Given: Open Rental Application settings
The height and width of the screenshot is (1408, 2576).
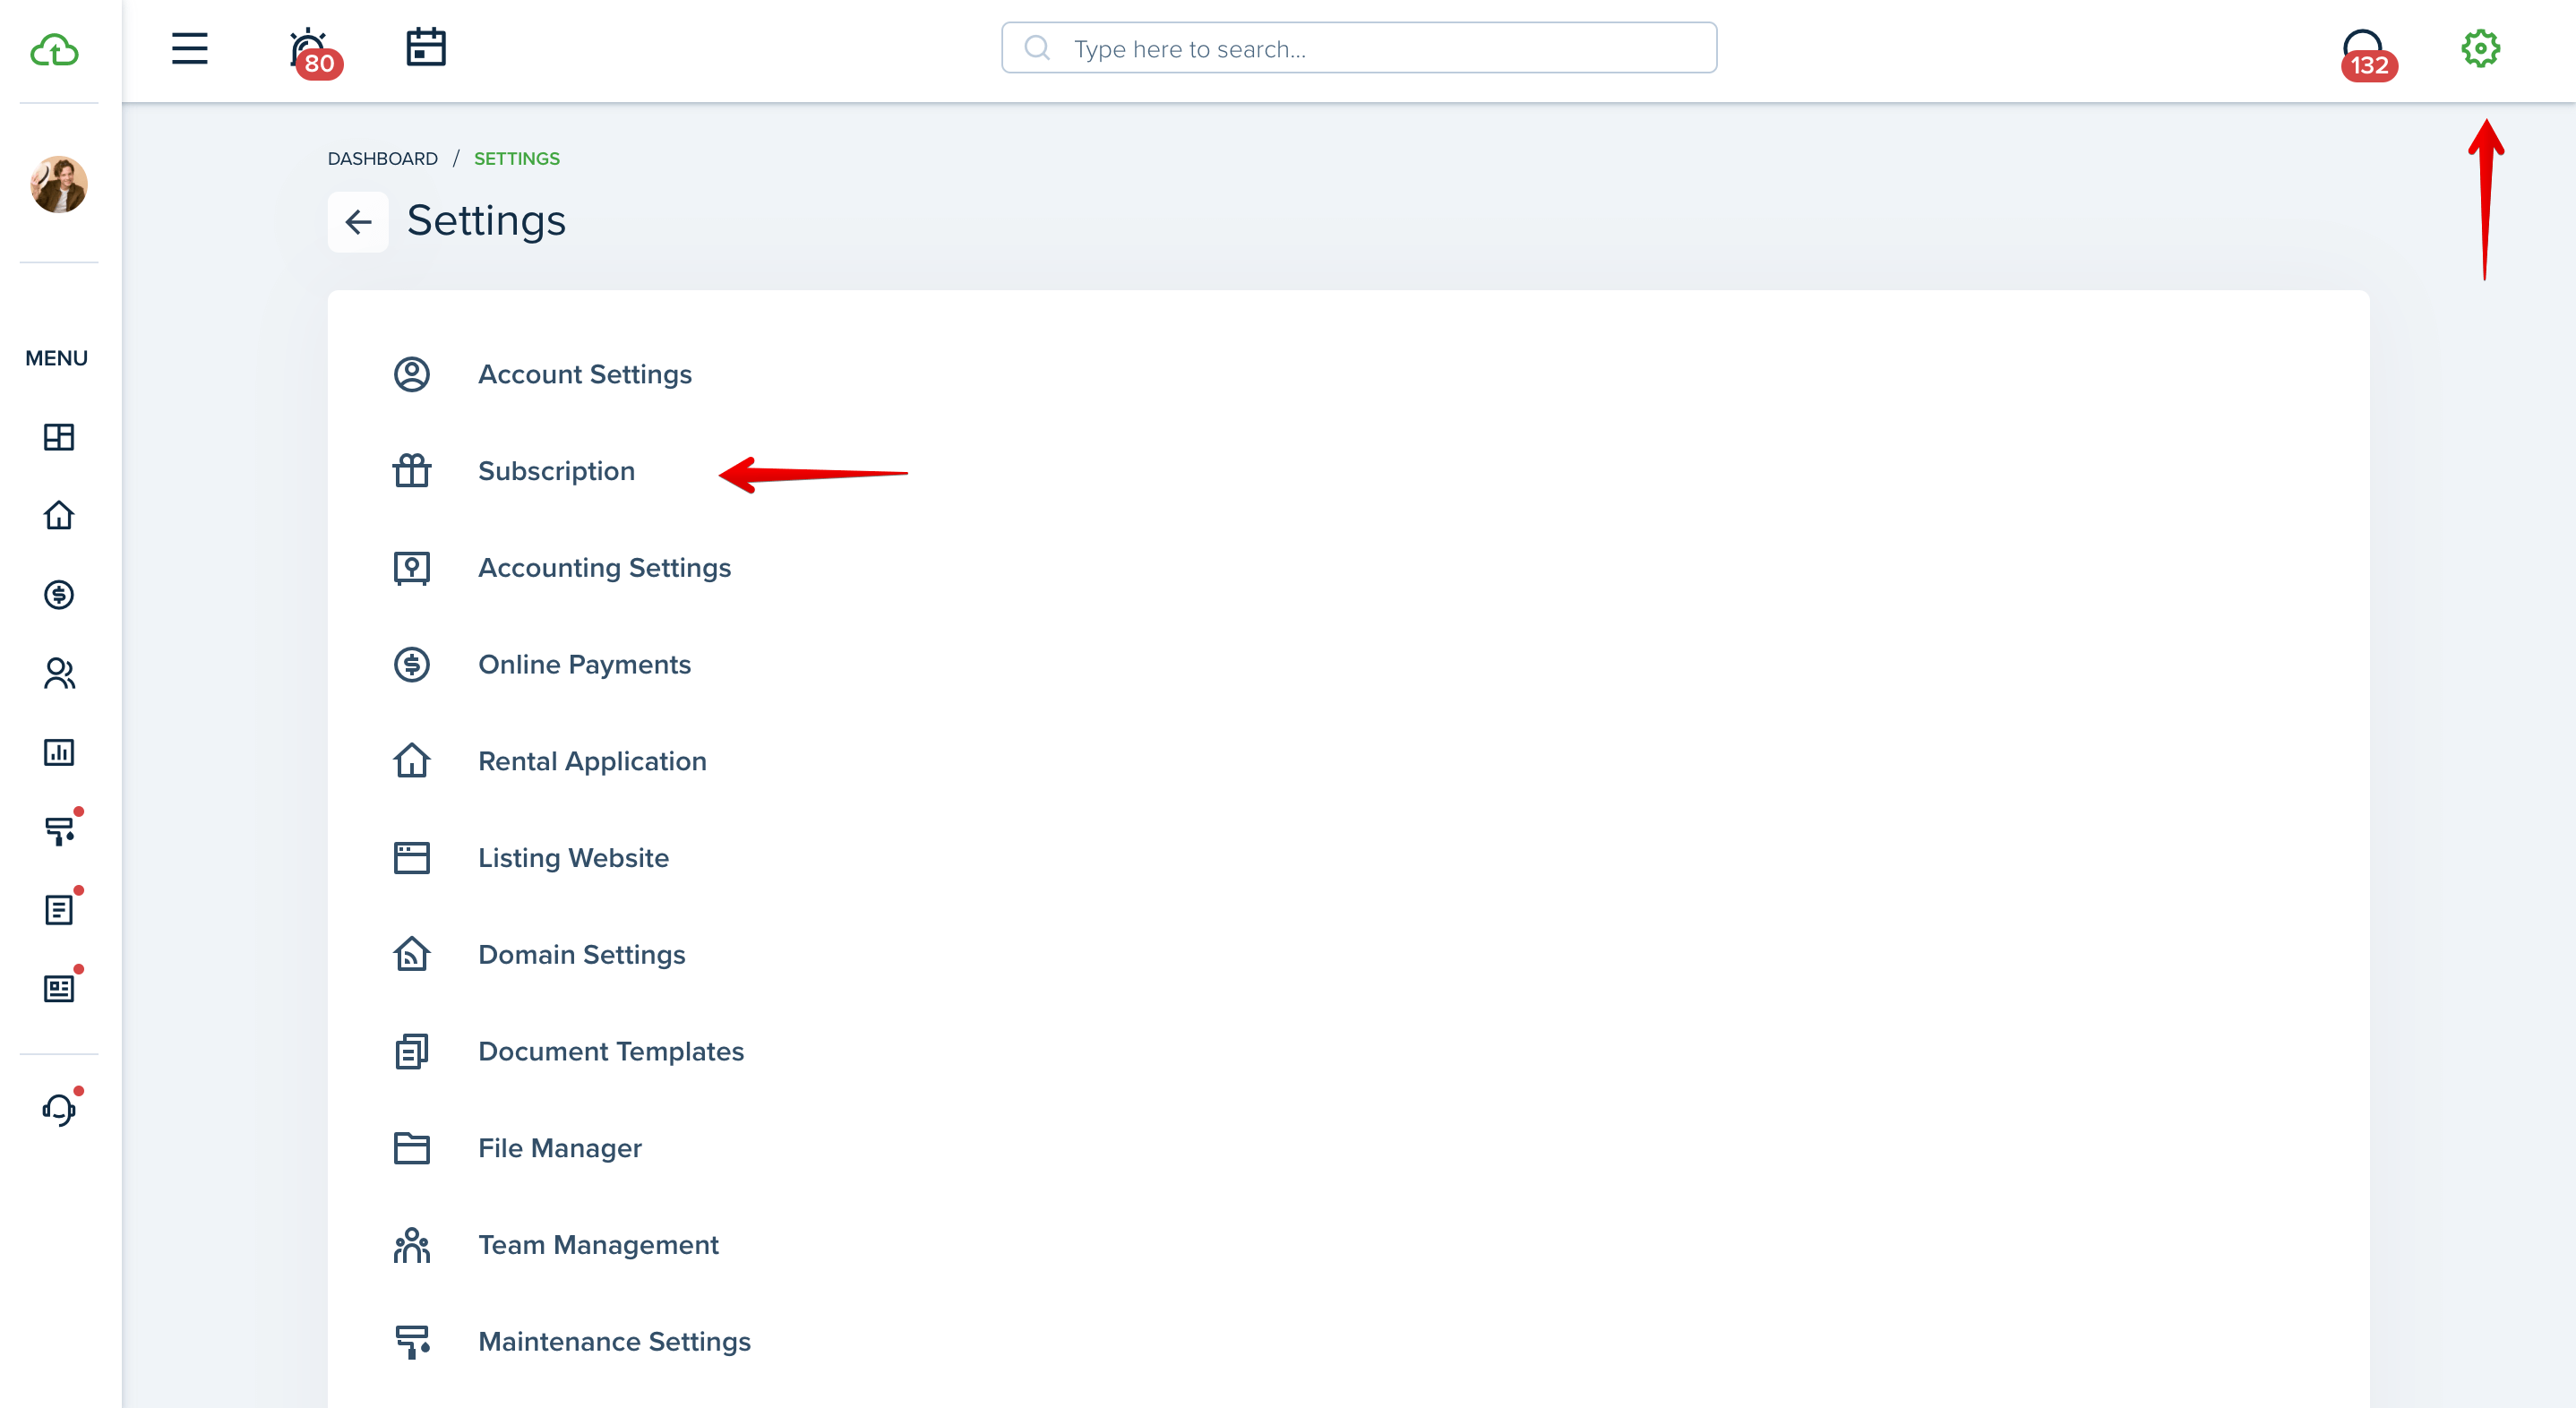Looking at the screenshot, I should (593, 761).
